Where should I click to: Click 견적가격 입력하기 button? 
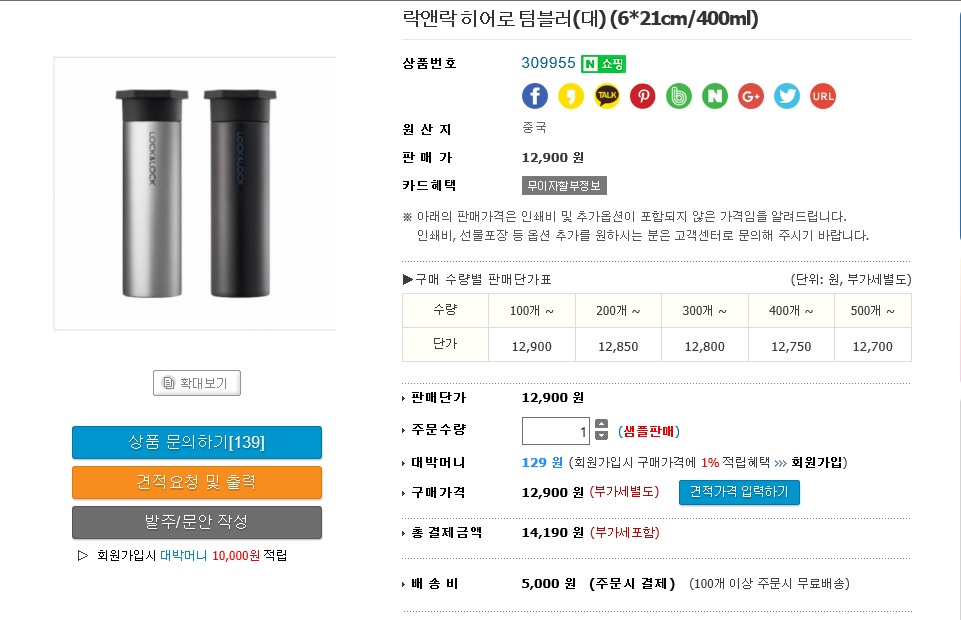739,492
